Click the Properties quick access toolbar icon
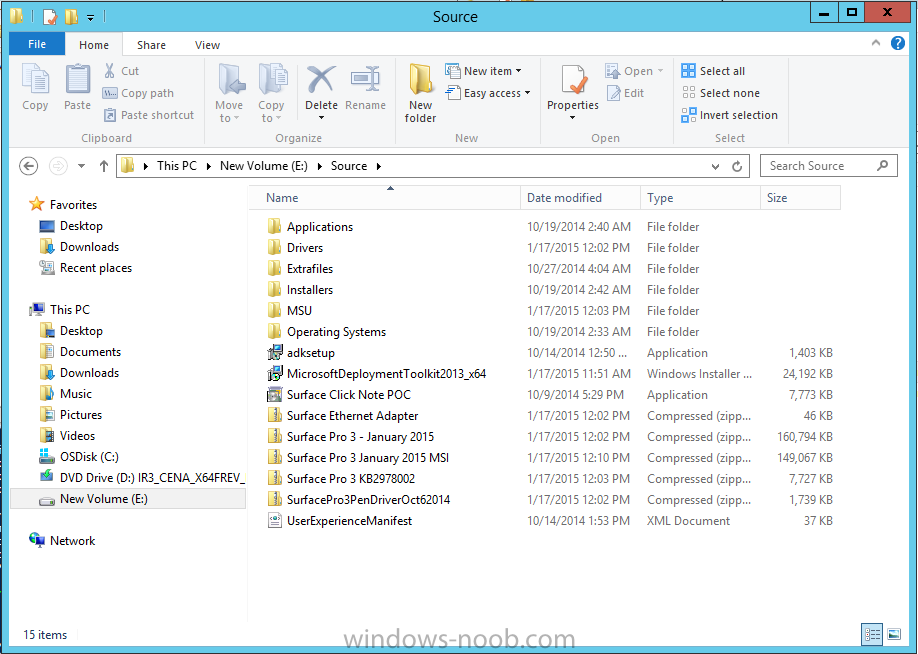Screen dimensions: 918x654 [x=50, y=16]
